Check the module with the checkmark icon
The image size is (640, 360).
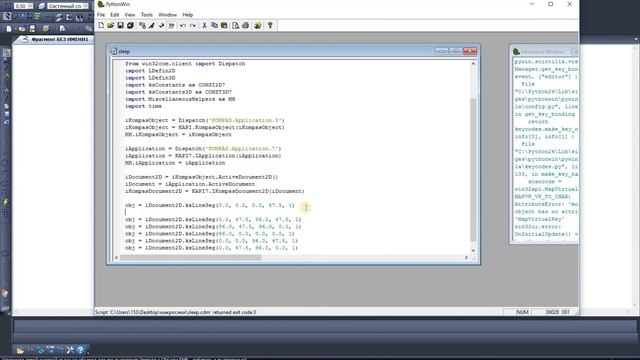tap(161, 25)
